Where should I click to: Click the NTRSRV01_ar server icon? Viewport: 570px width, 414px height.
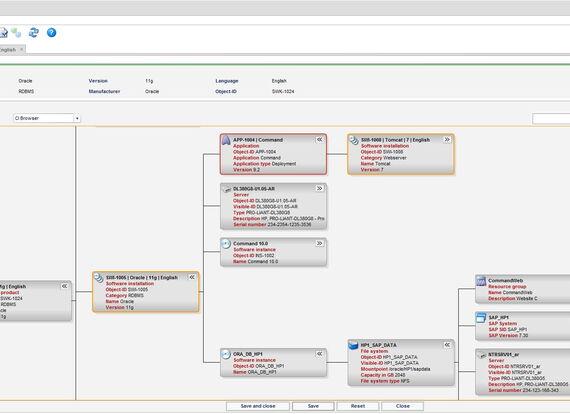[x=481, y=355]
